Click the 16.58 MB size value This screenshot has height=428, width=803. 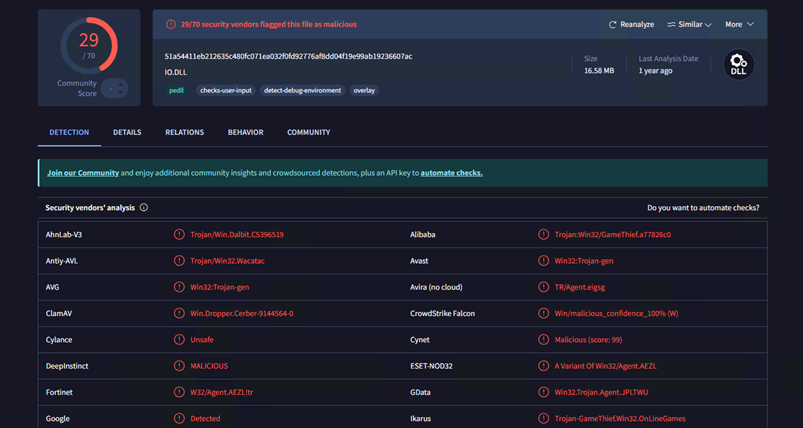(599, 71)
